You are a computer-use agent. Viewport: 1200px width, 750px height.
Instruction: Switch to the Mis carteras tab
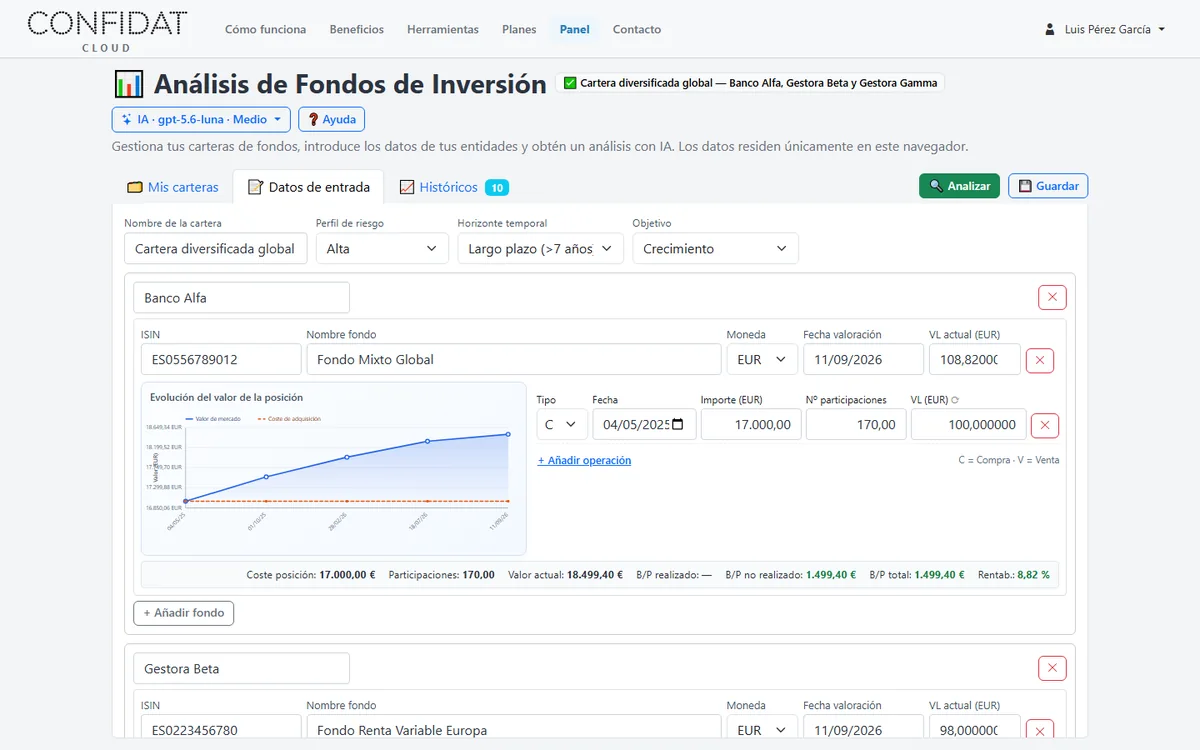172,187
